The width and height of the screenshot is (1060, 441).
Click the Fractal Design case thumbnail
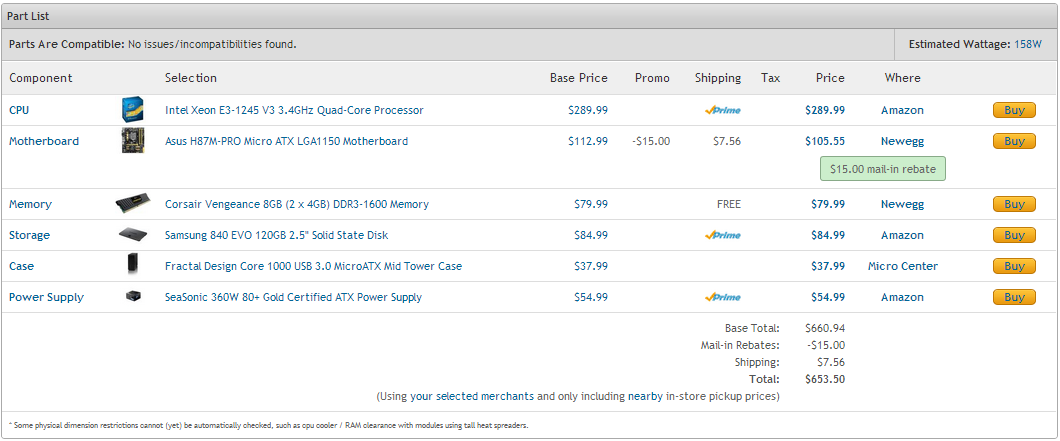(132, 264)
